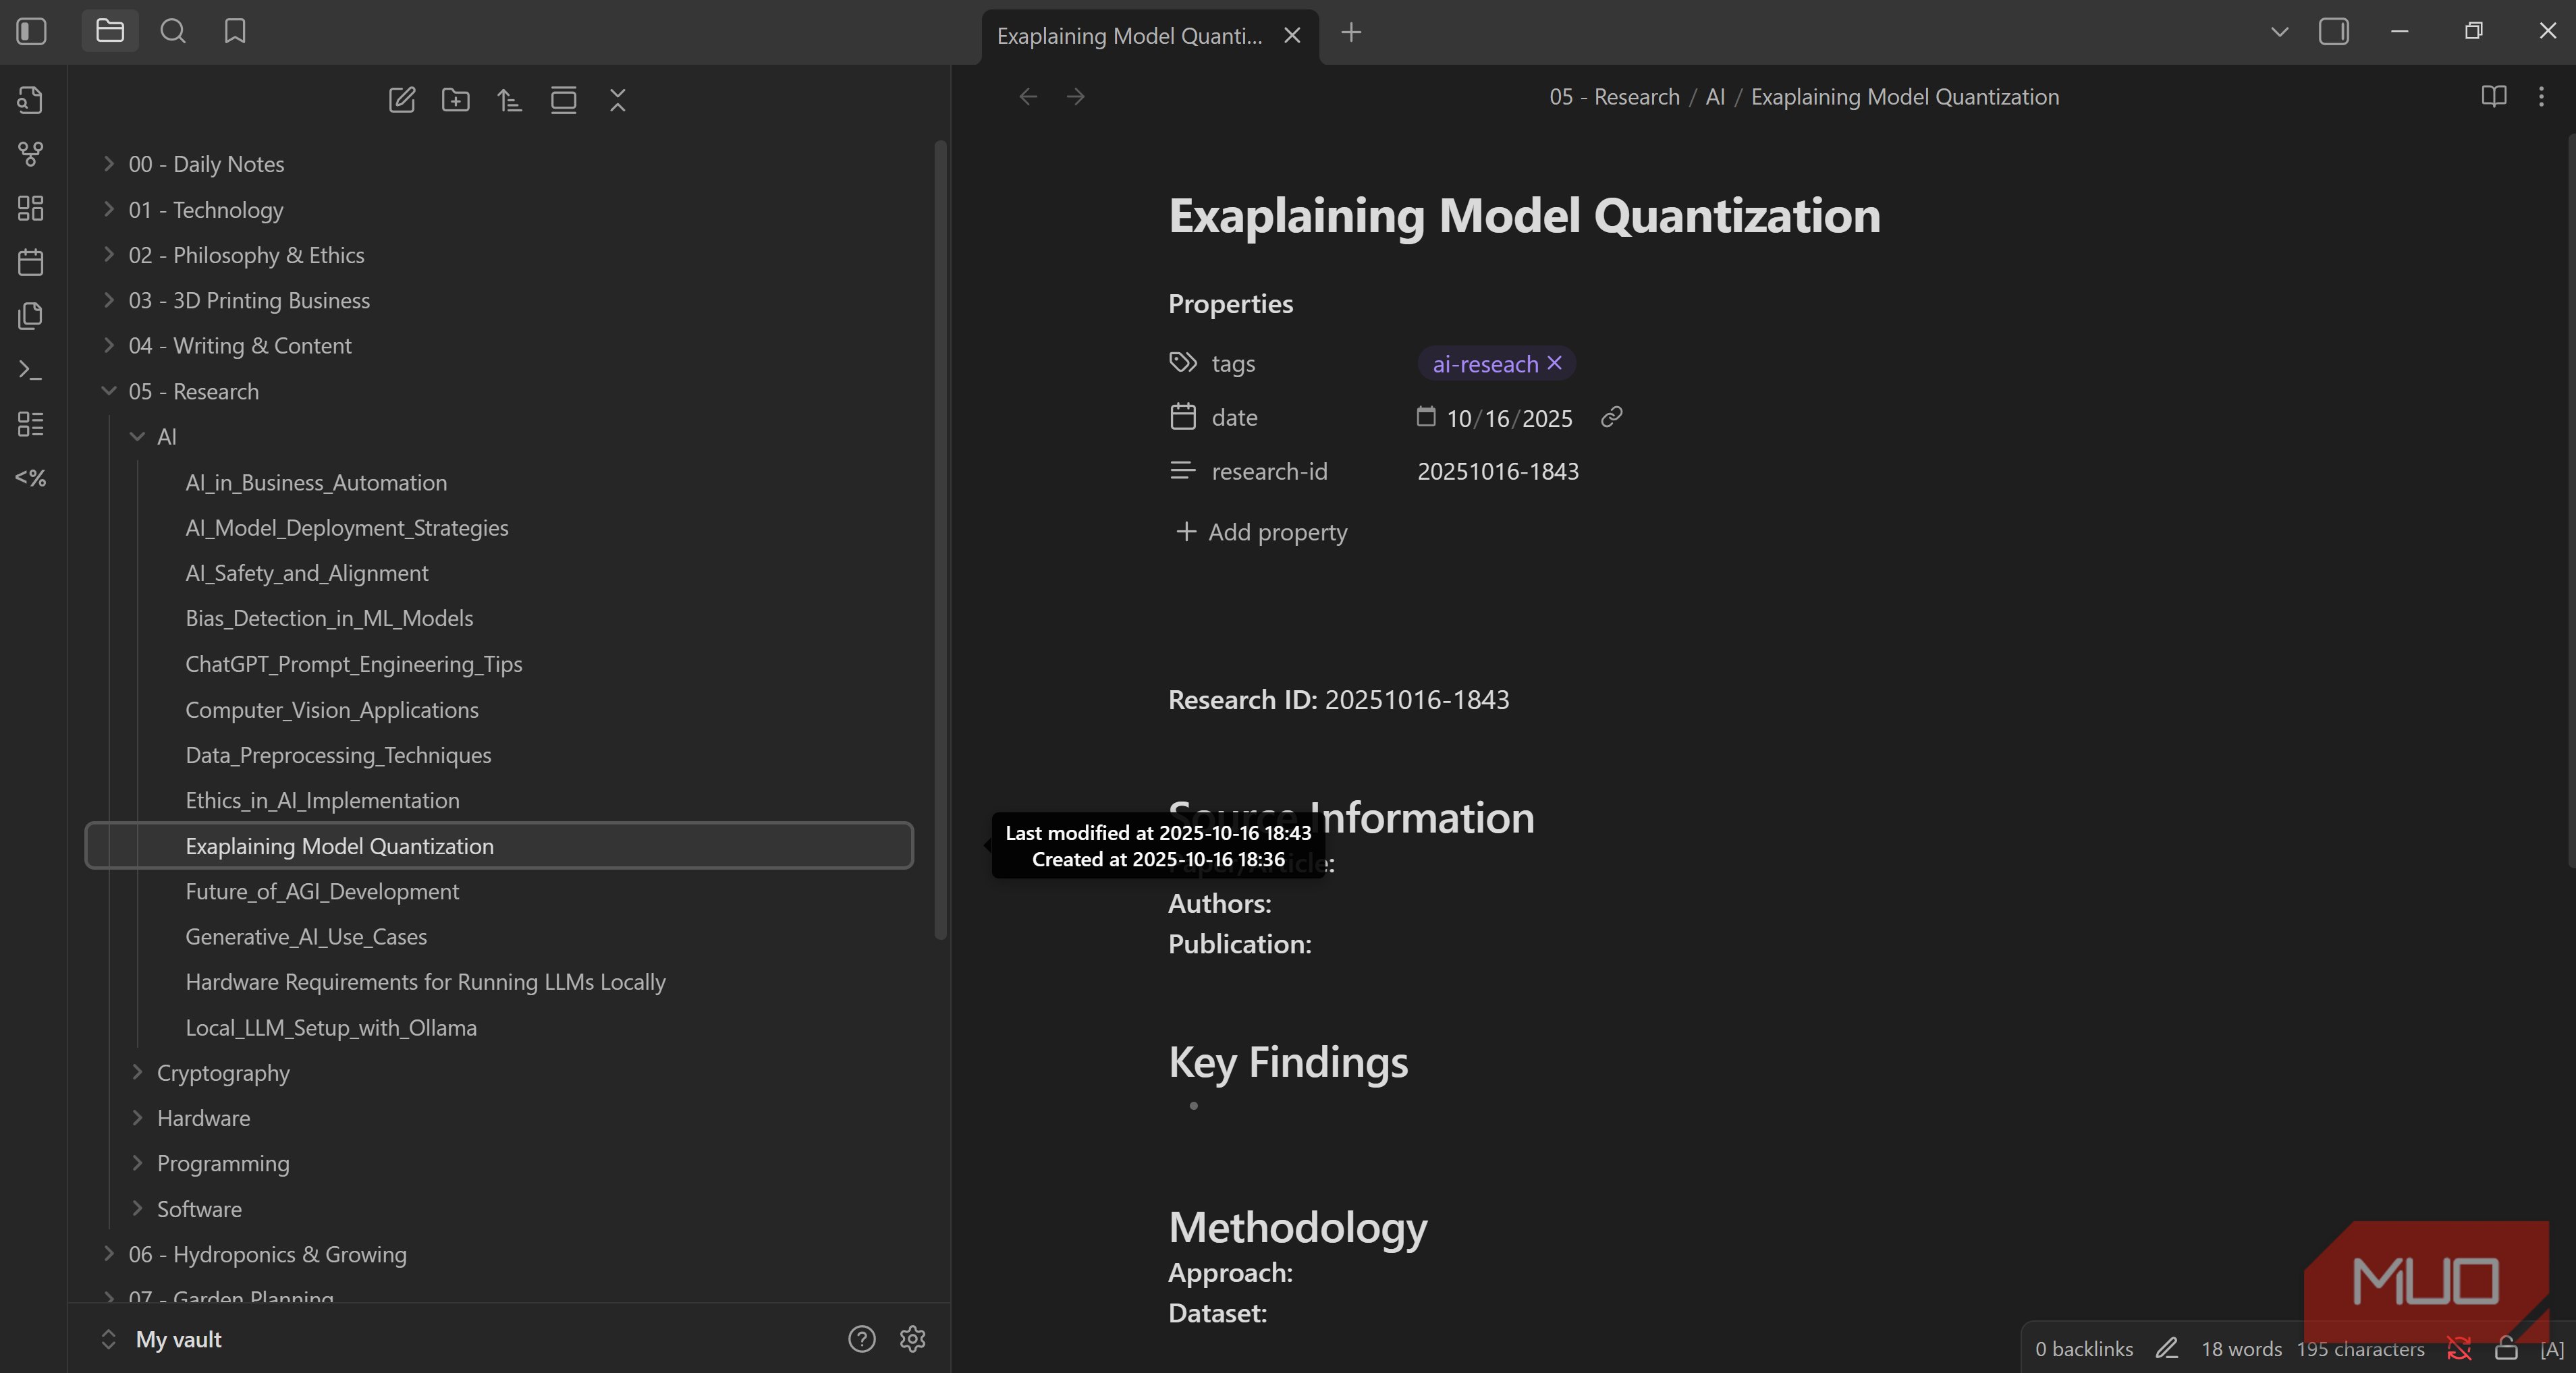This screenshot has width=2576, height=1373.
Task: Expand the Cryptography folder
Action: click(x=138, y=1072)
